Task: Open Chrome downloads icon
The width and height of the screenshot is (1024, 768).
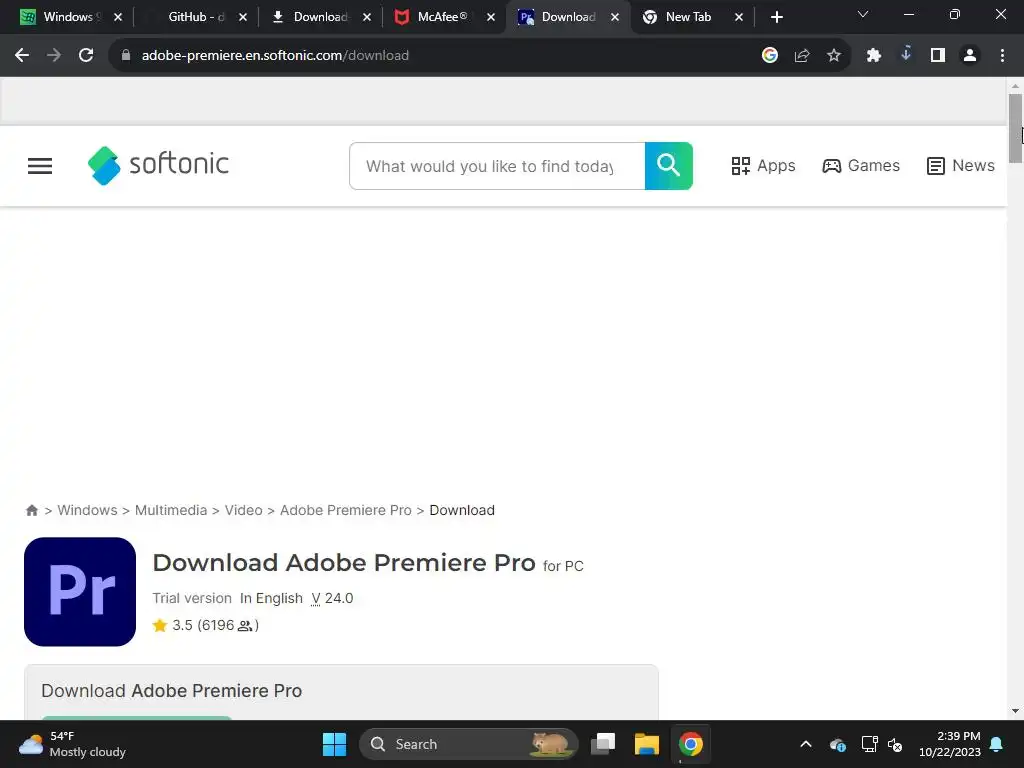Action: [x=906, y=56]
